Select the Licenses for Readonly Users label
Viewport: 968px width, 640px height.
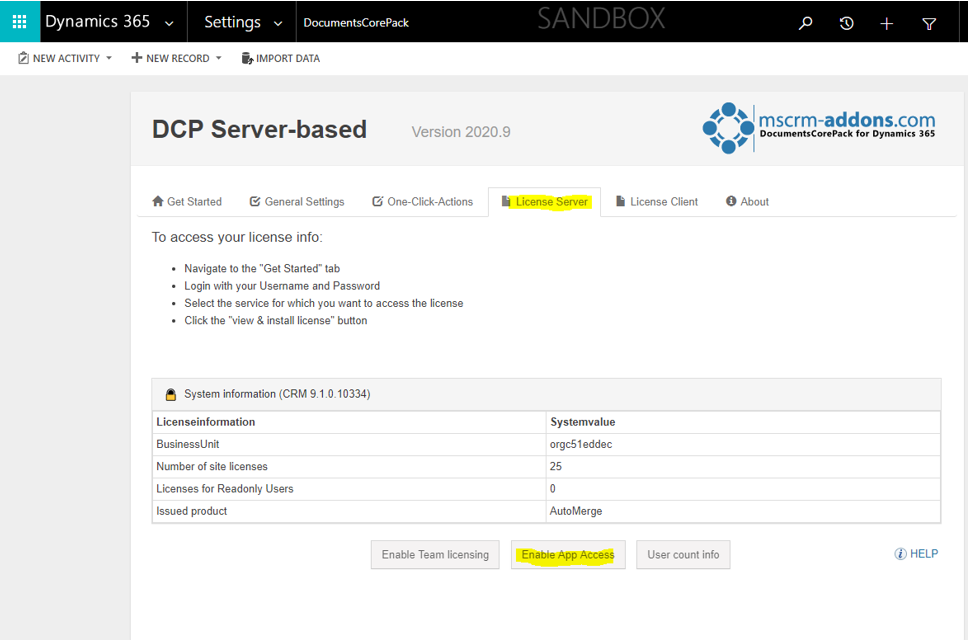pyautogui.click(x=225, y=489)
